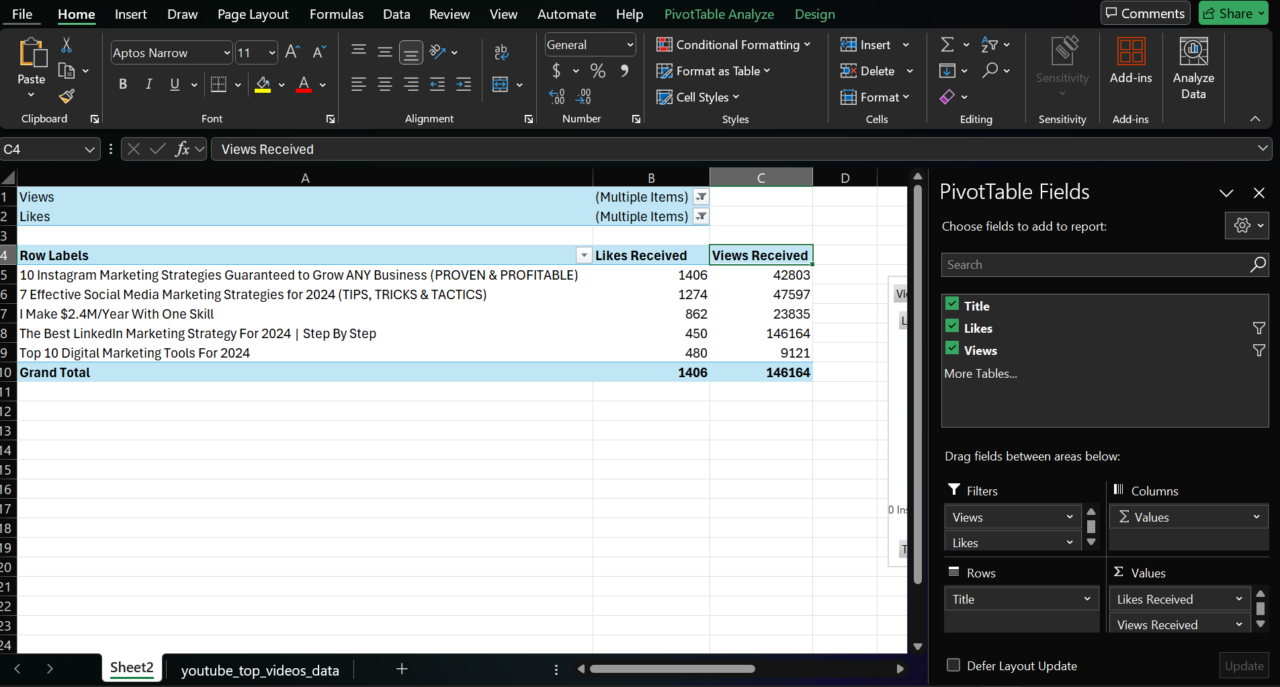This screenshot has width=1280, height=687.
Task: Click the Borders icon
Action: (x=219, y=84)
